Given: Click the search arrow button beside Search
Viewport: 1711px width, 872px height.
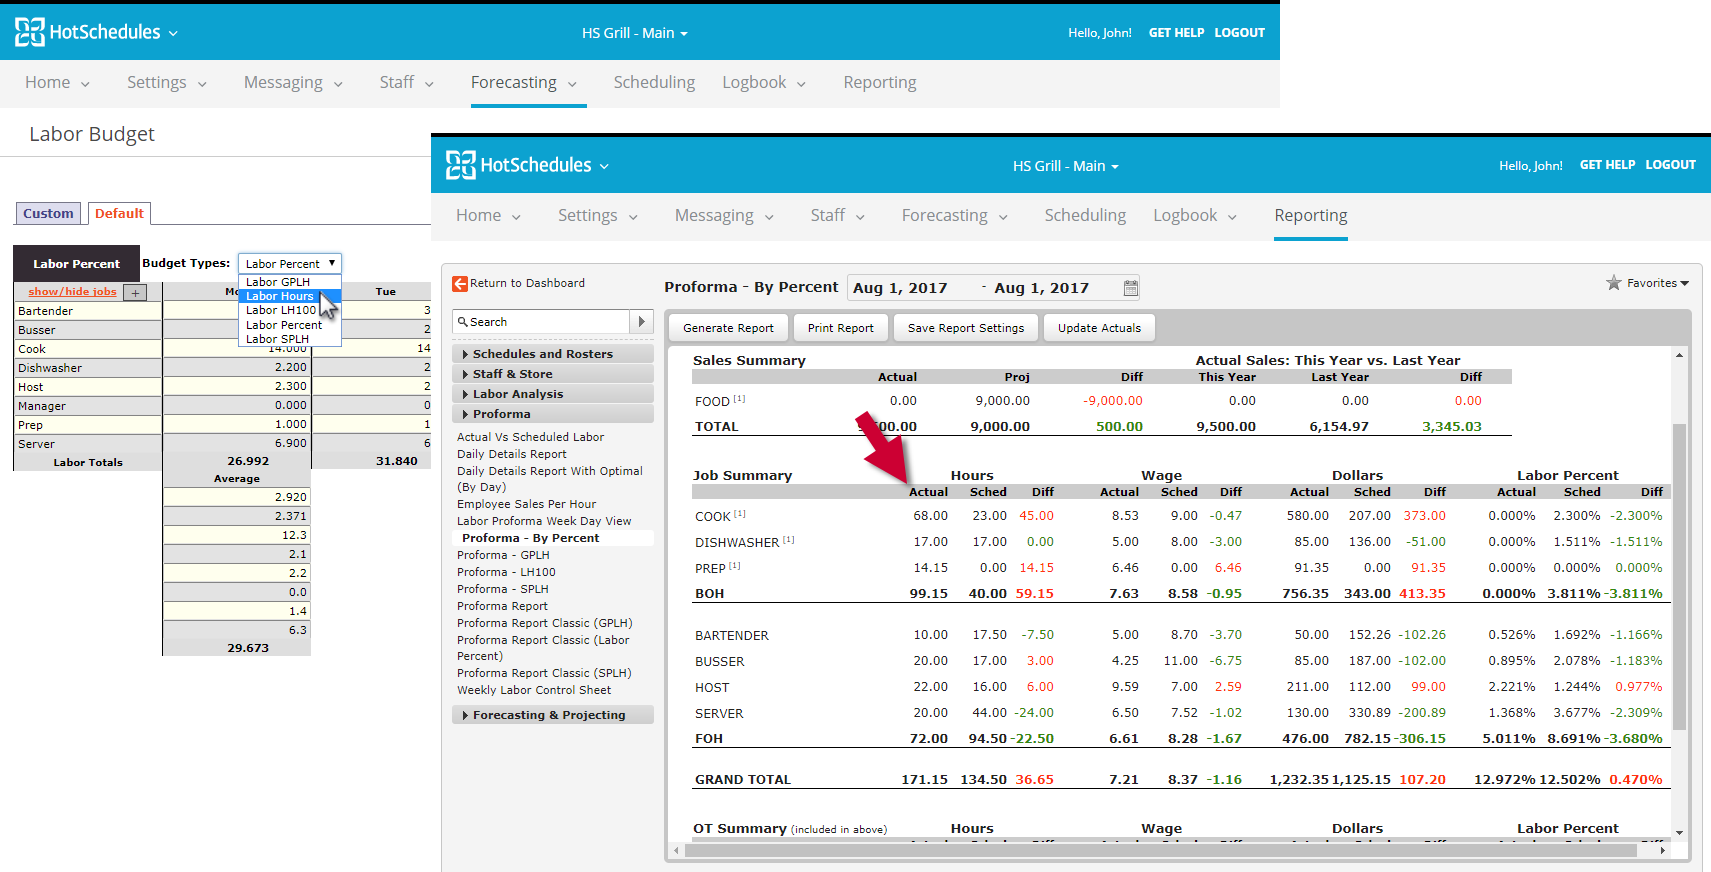Looking at the screenshot, I should click(642, 322).
